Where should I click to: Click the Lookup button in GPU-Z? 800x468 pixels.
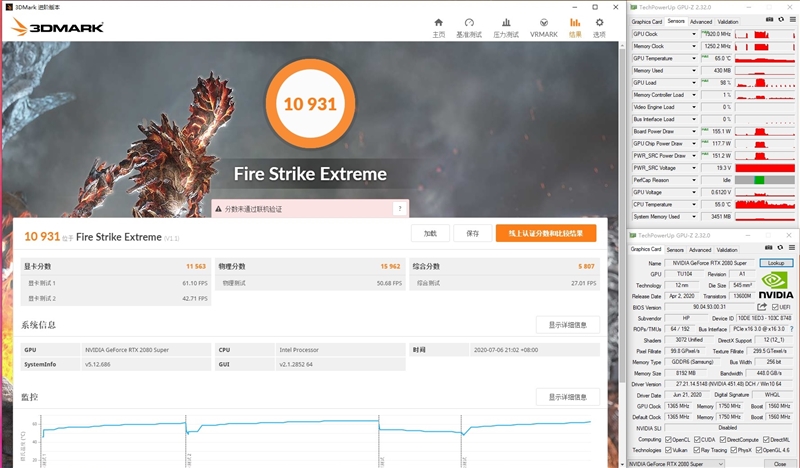[774, 262]
